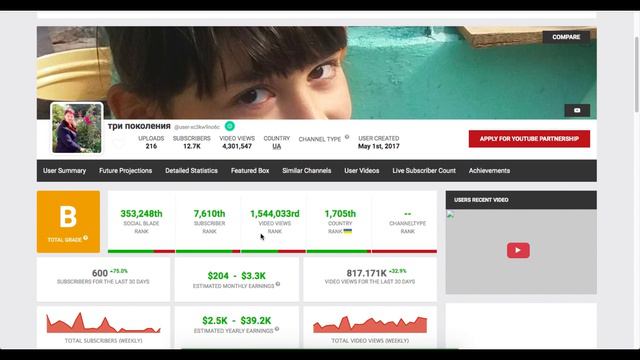Open the Channel Type help icon
Image resolution: width=640 pixels, height=360 pixels.
click(347, 137)
